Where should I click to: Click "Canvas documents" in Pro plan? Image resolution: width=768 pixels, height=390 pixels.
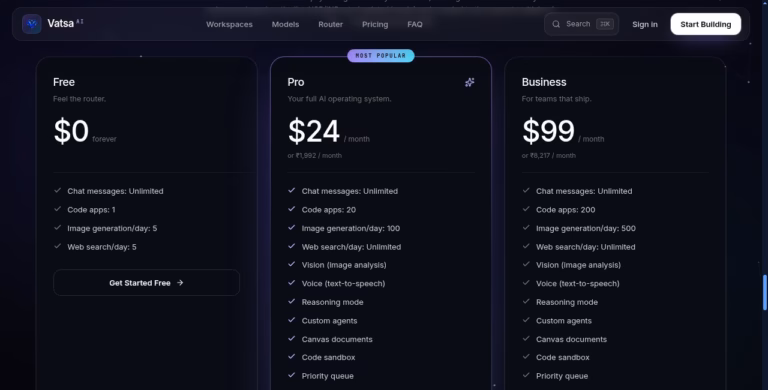tap(337, 339)
